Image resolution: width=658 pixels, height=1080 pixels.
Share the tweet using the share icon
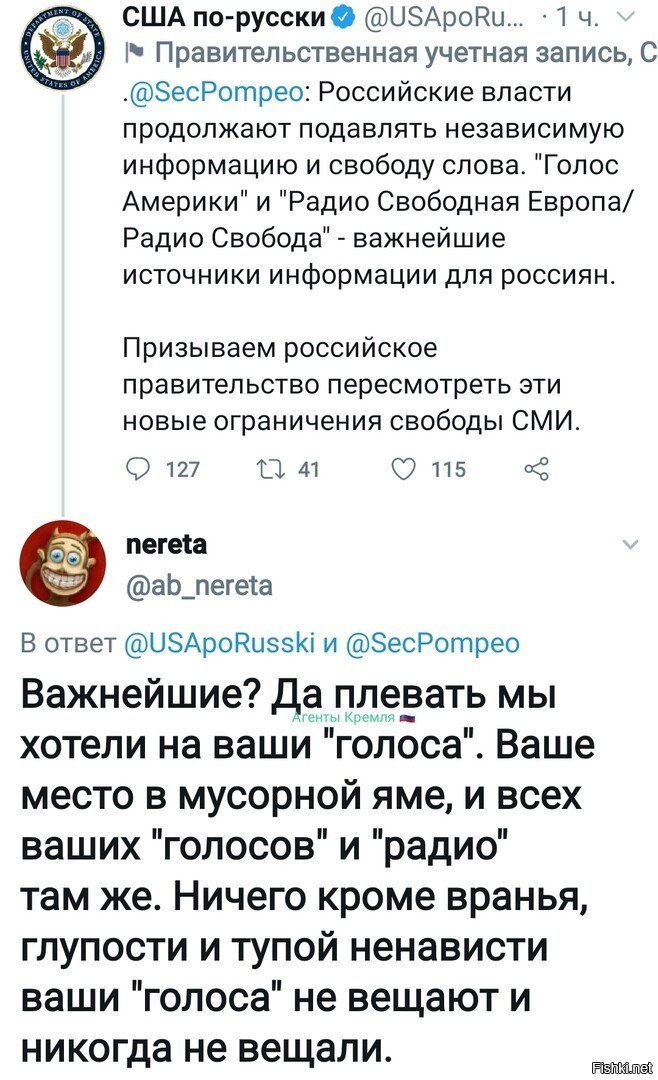(537, 468)
